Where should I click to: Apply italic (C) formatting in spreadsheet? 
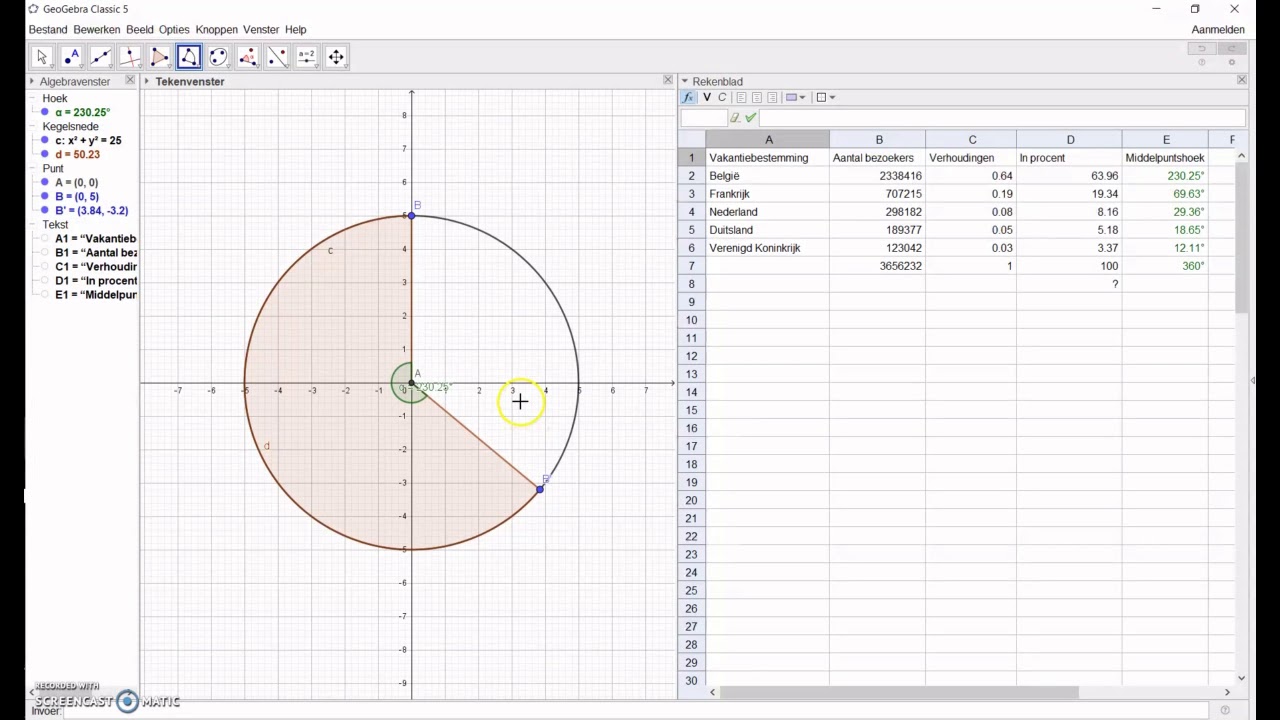pyautogui.click(x=721, y=97)
